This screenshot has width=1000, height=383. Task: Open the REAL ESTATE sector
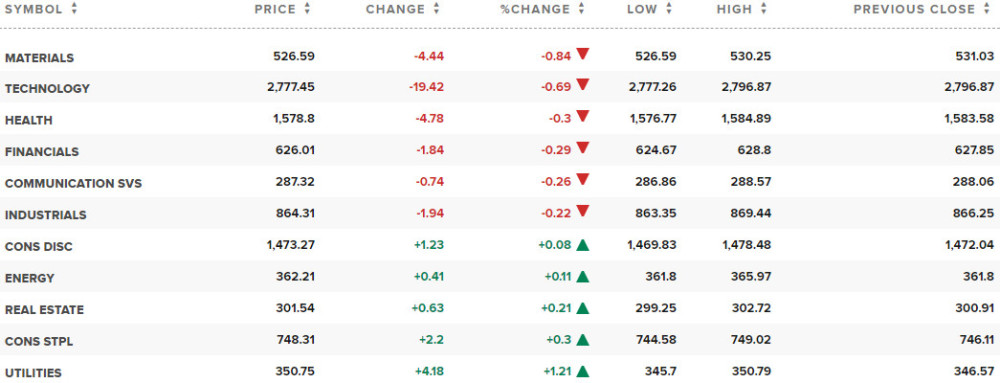[x=45, y=310]
